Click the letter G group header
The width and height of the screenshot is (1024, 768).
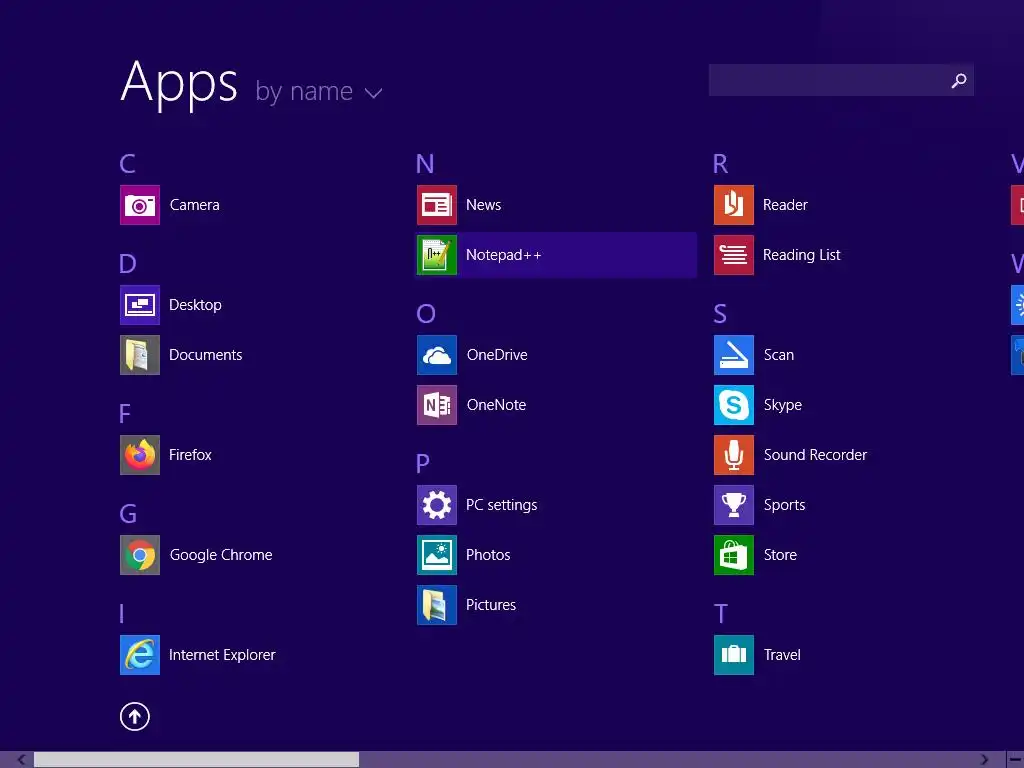[128, 514]
